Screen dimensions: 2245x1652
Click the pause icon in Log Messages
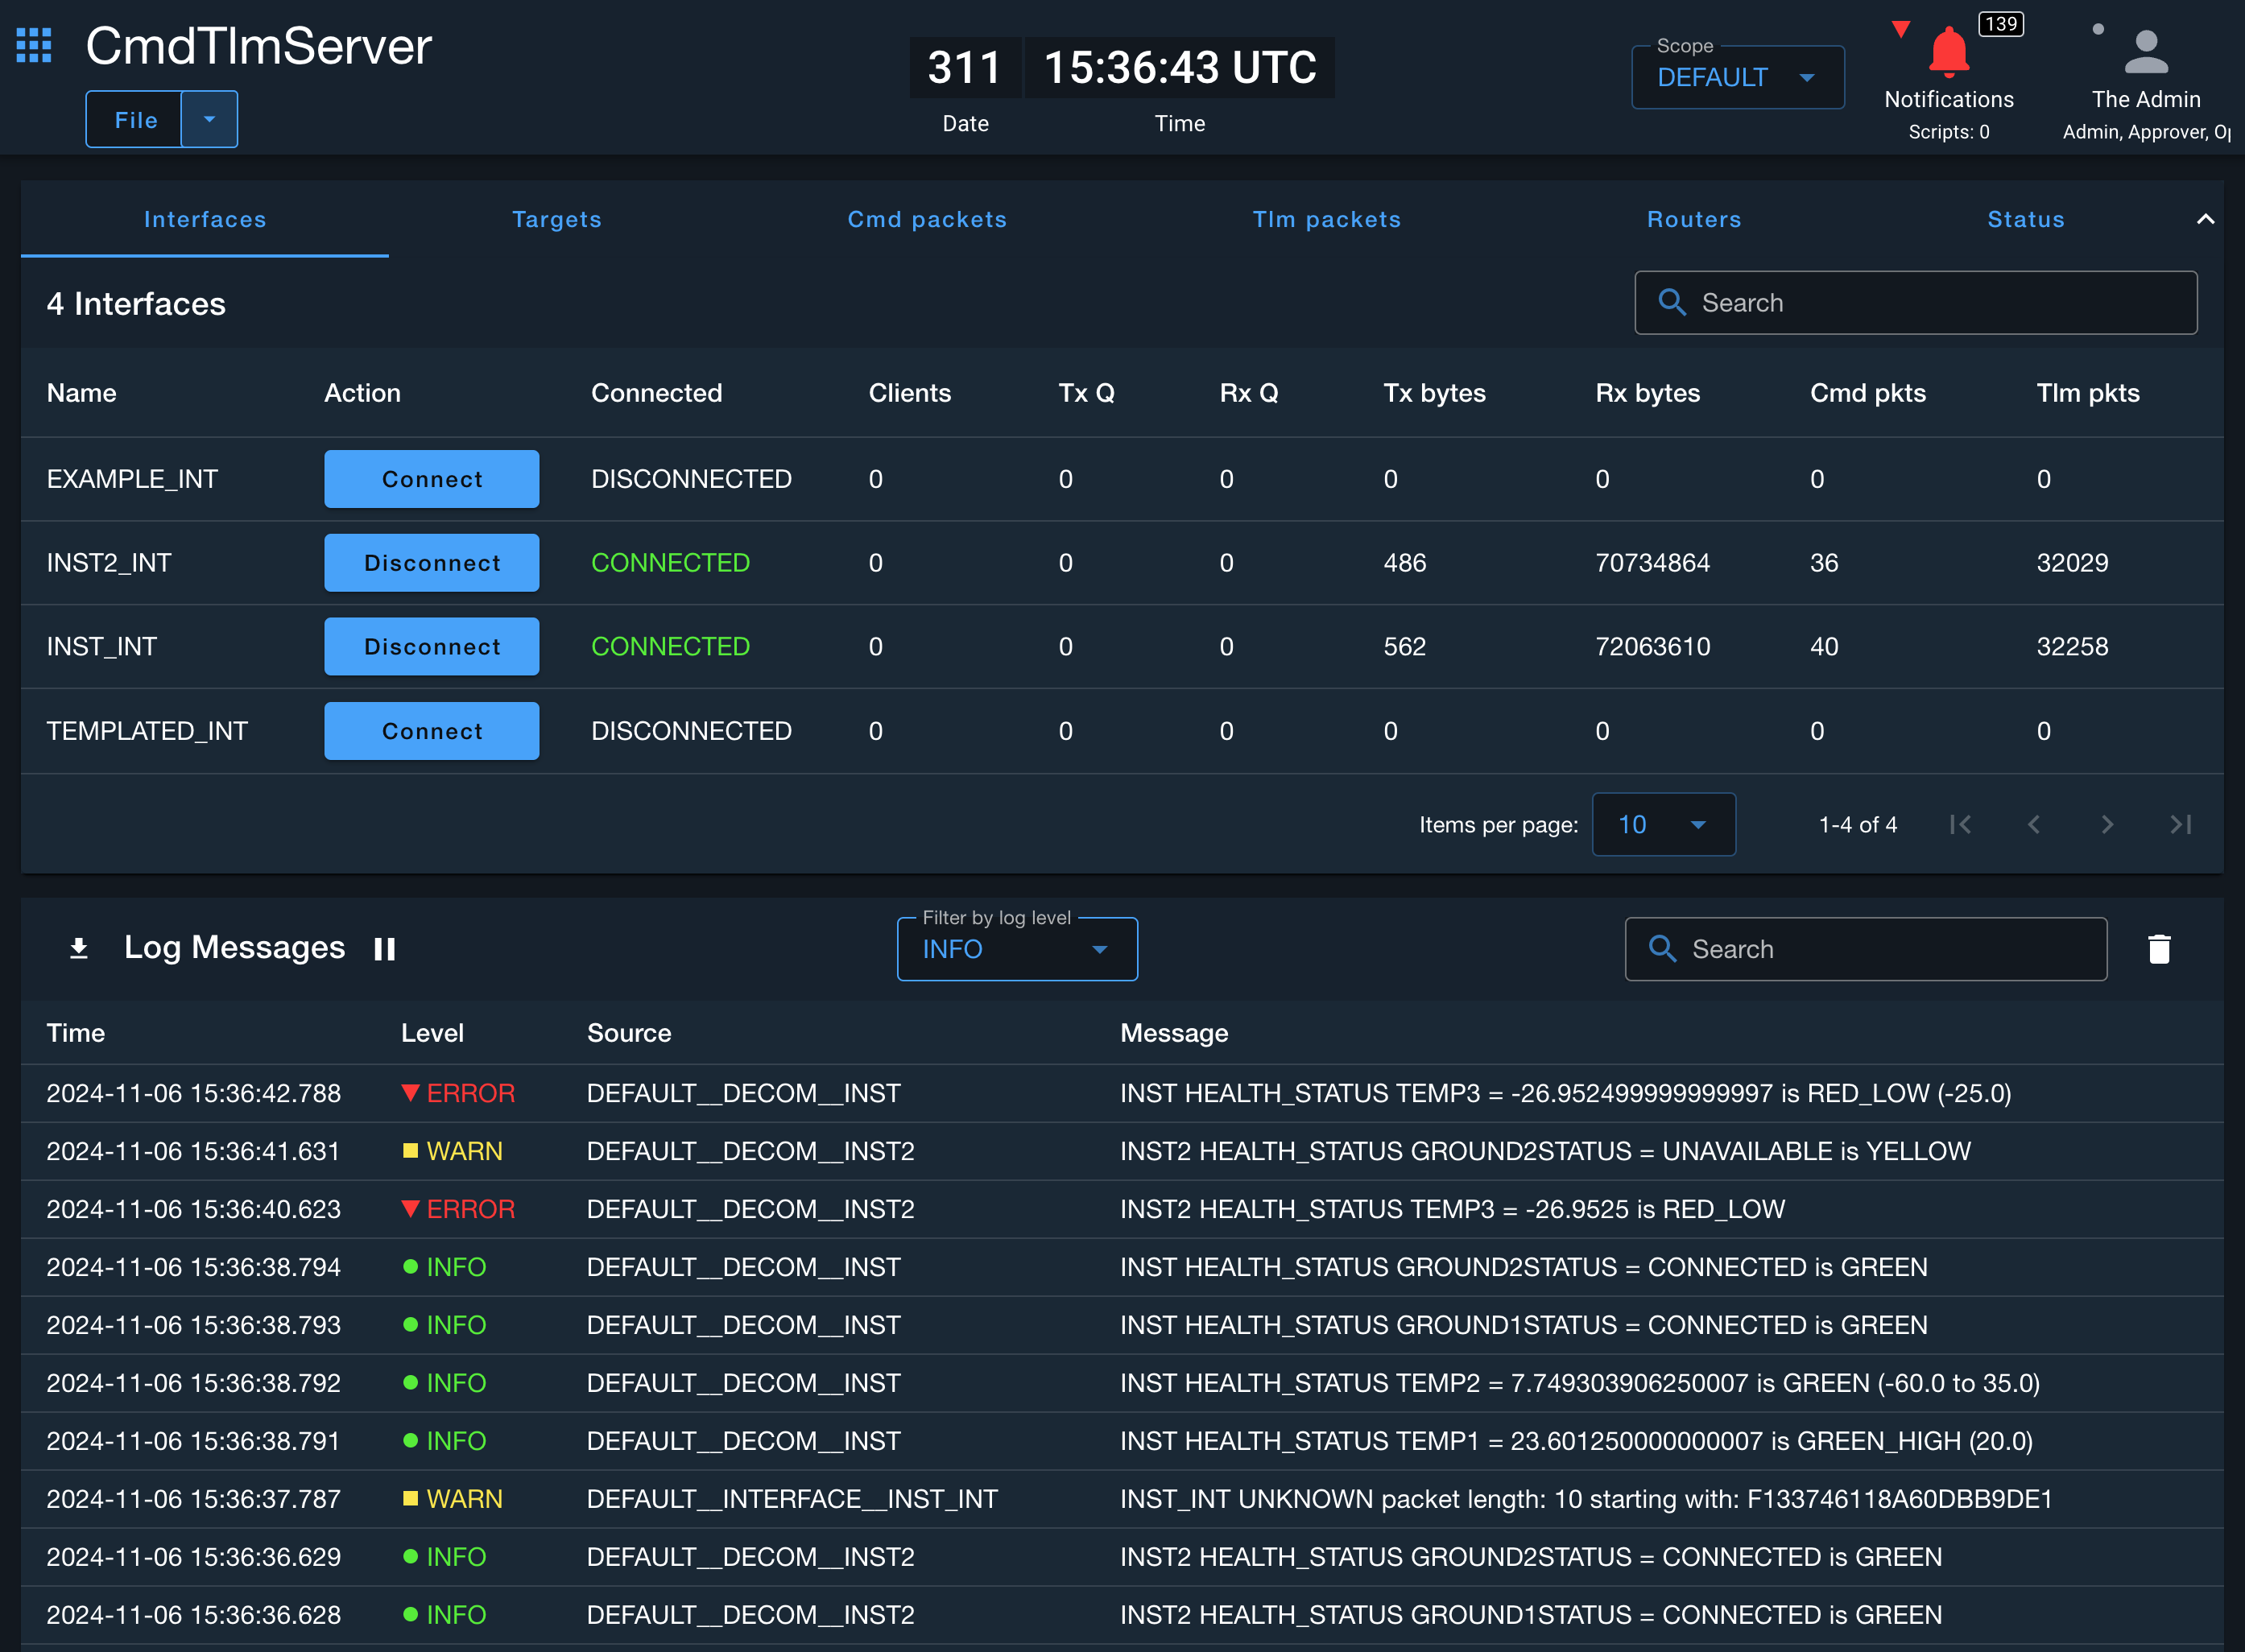coord(385,948)
